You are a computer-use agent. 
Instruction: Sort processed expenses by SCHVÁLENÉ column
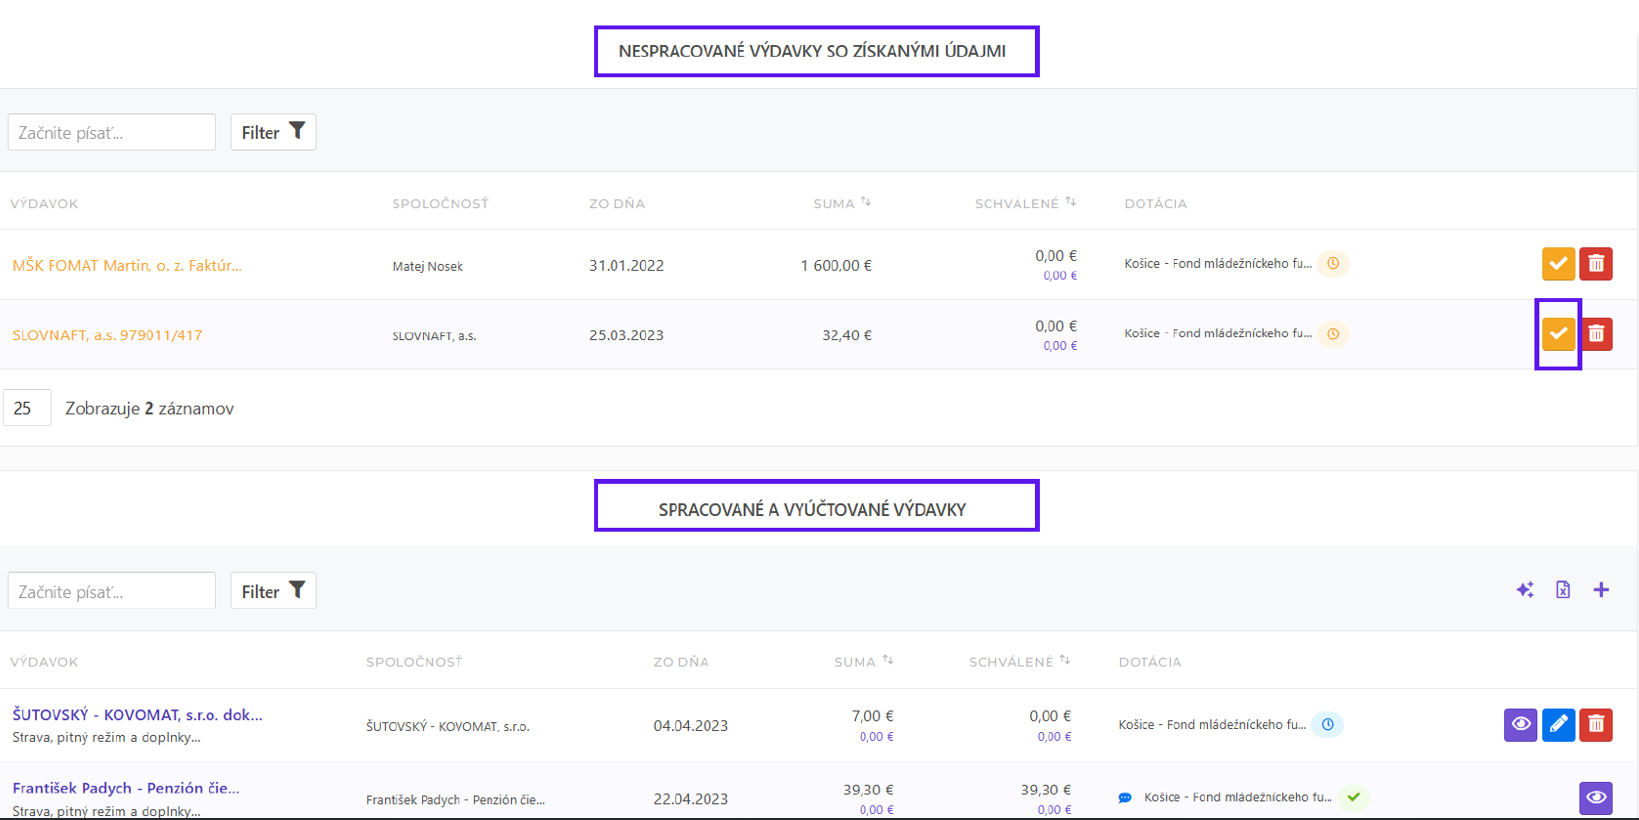(x=1019, y=661)
